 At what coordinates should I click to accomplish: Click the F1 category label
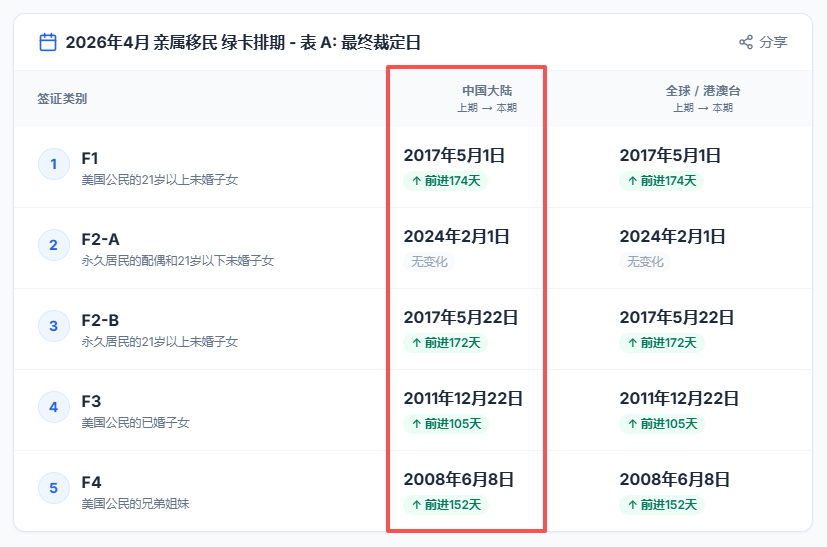click(90, 158)
